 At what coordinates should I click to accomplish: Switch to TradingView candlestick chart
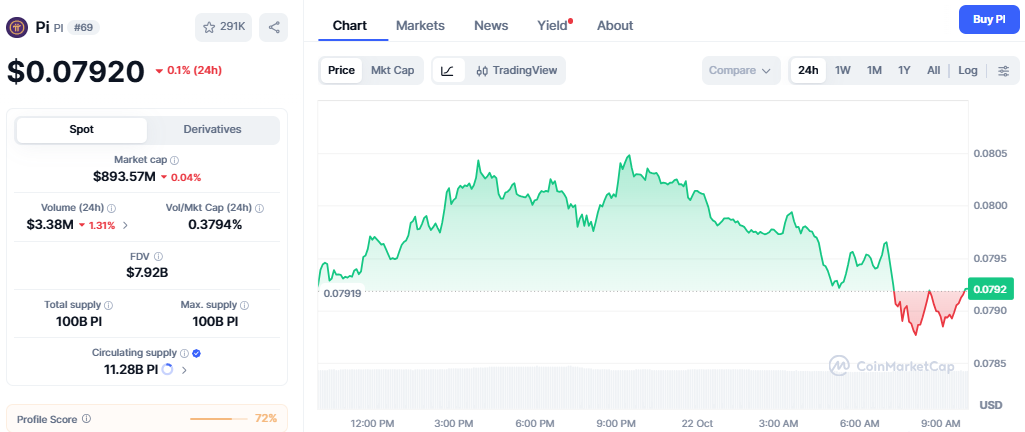(x=516, y=71)
